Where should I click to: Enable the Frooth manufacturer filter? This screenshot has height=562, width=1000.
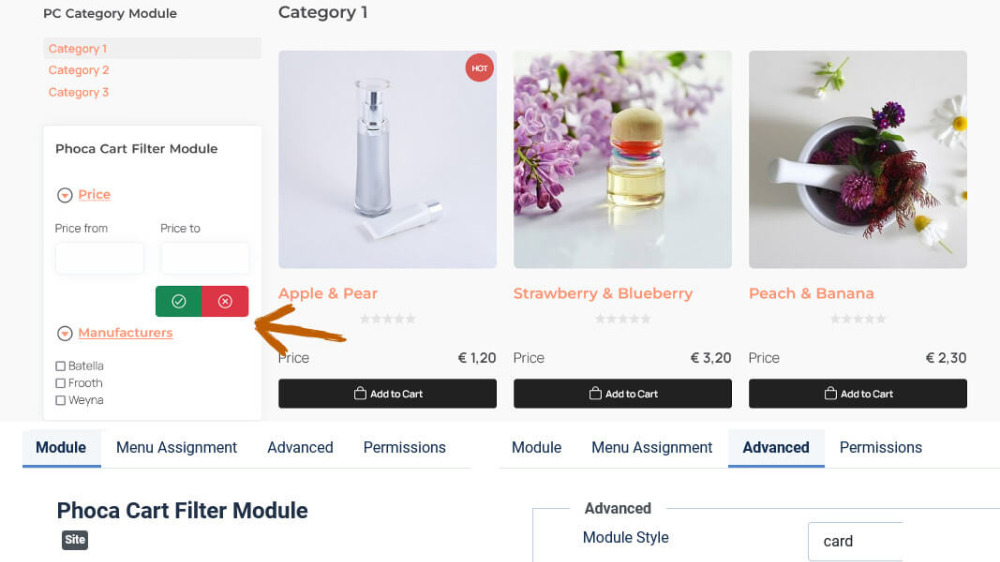(61, 383)
